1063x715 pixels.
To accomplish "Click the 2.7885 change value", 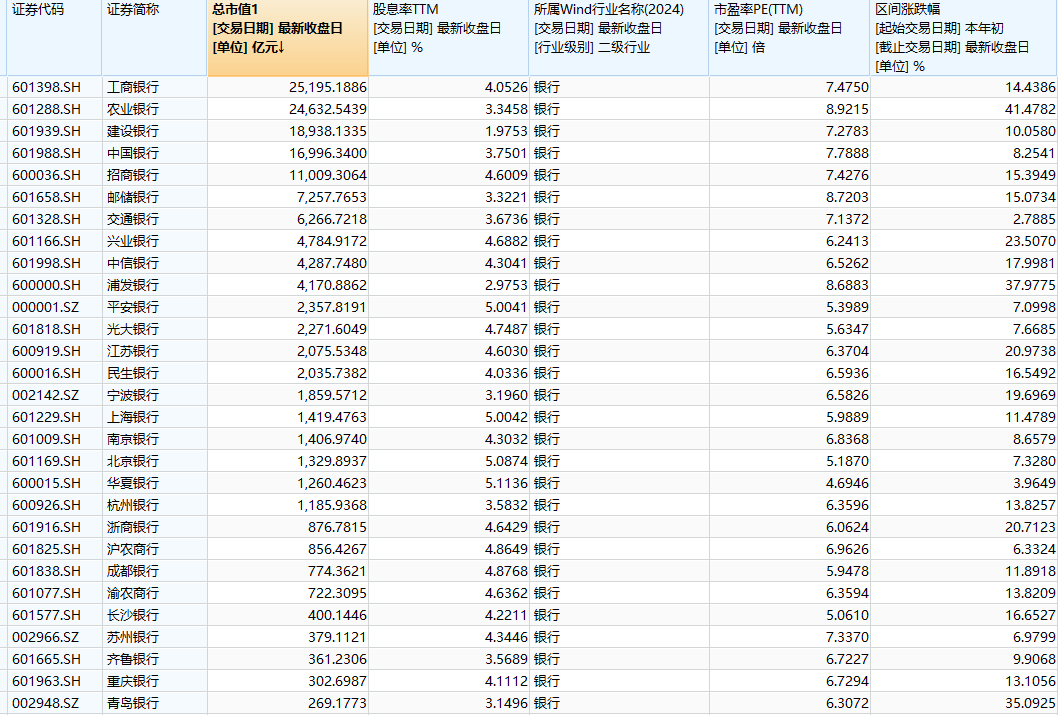I will (x=1034, y=220).
